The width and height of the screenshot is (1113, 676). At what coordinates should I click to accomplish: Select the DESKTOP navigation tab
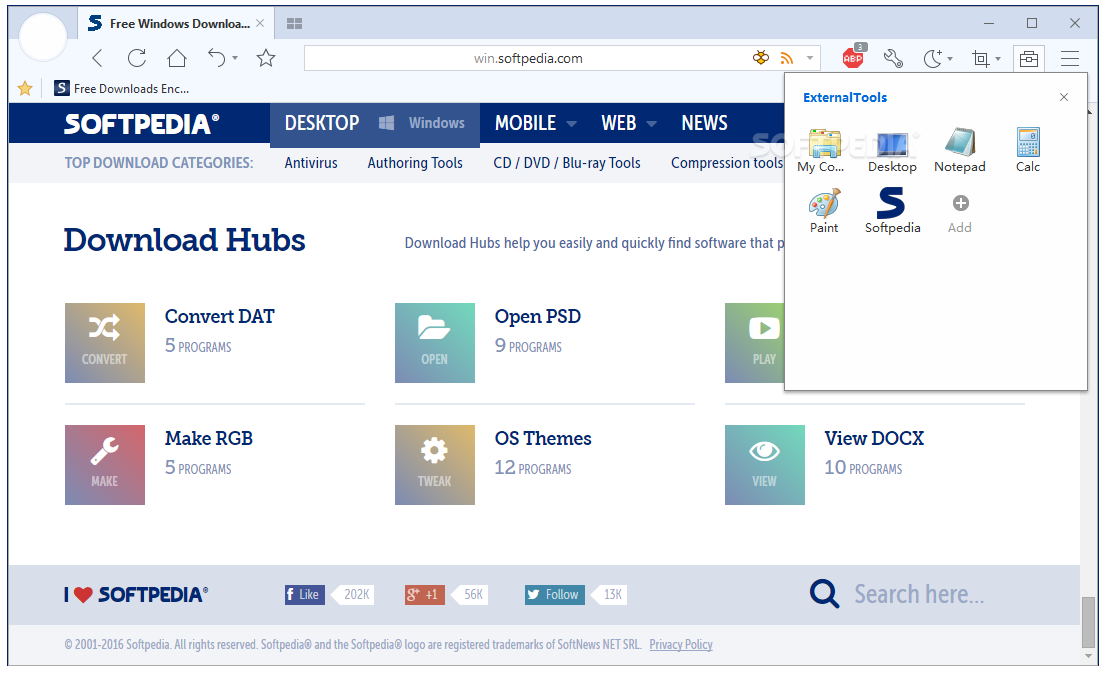[322, 124]
